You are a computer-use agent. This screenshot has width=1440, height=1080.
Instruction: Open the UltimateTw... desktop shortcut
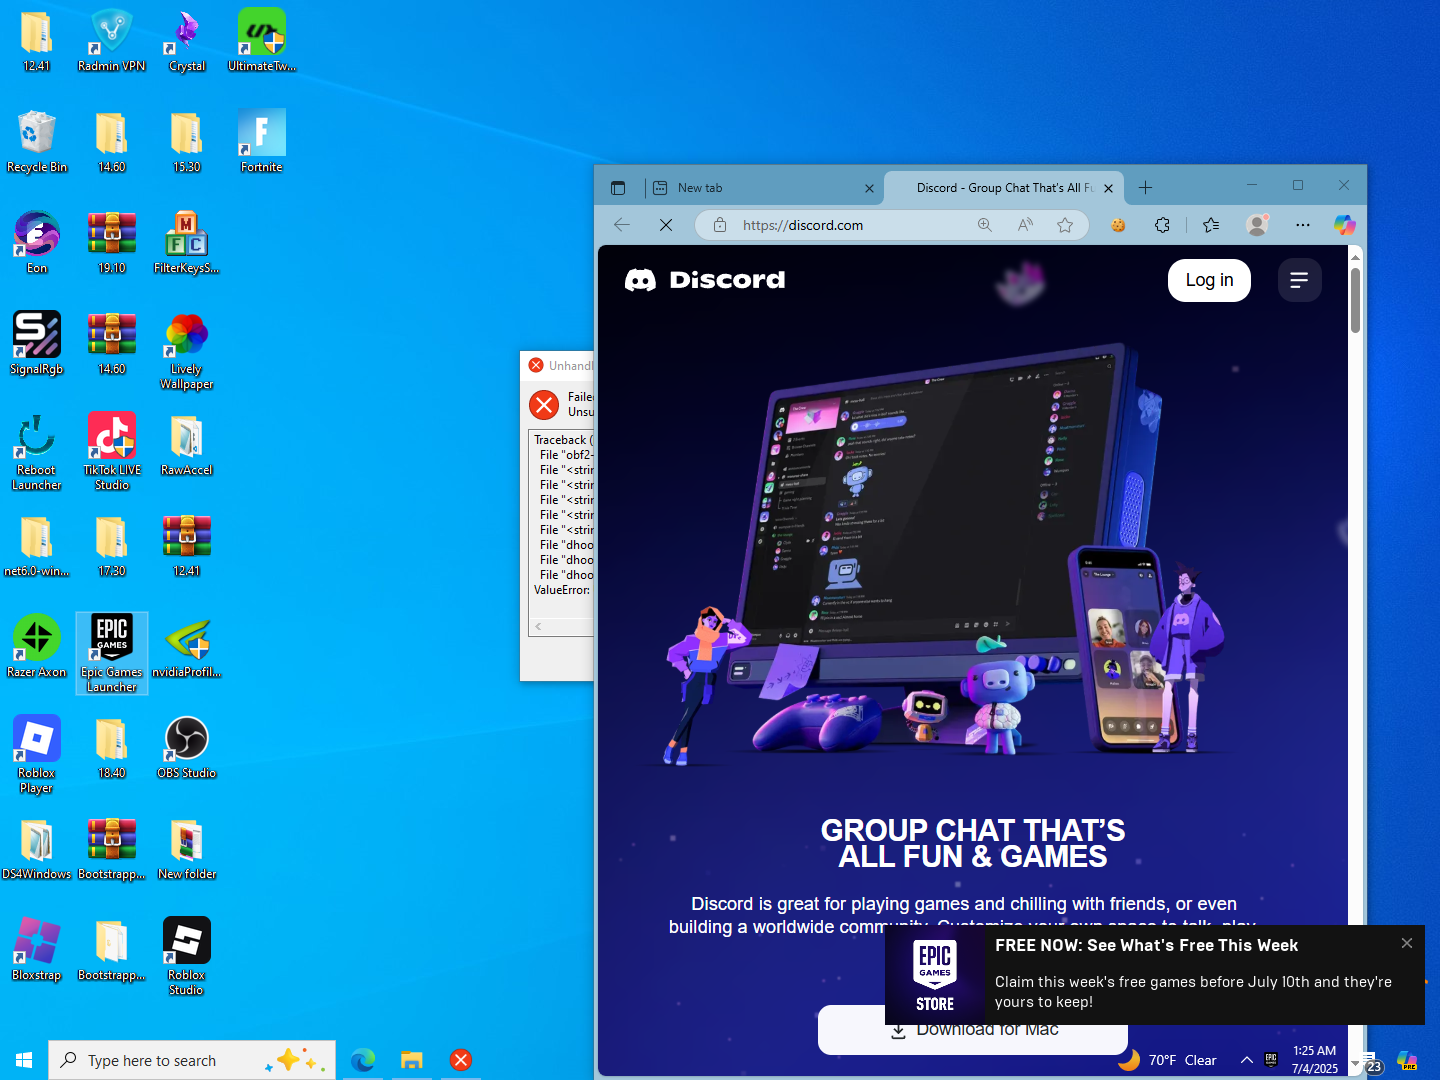(x=262, y=41)
